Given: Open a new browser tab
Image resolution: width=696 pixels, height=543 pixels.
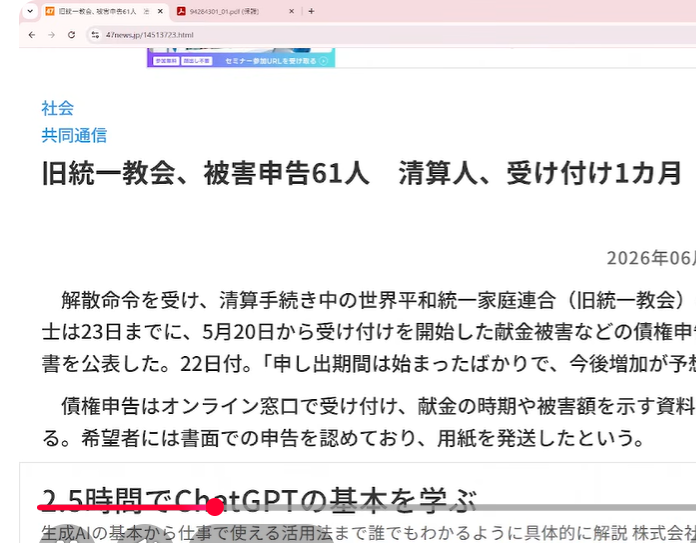Looking at the screenshot, I should click(x=311, y=12).
